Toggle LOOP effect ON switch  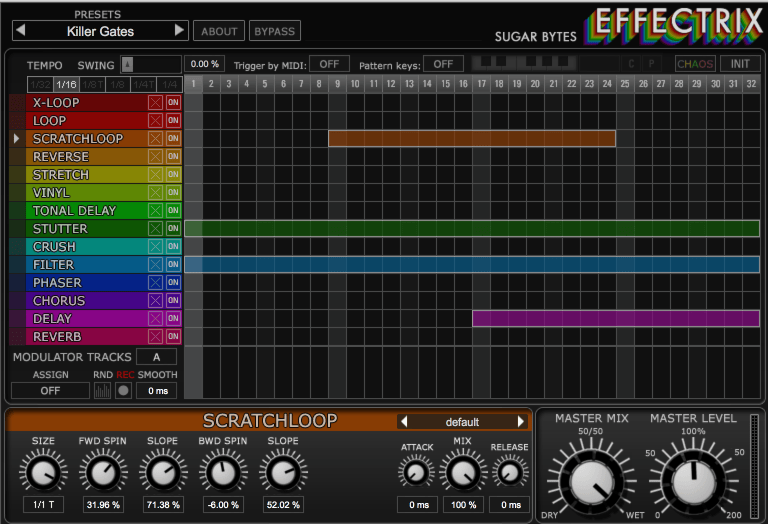173,120
